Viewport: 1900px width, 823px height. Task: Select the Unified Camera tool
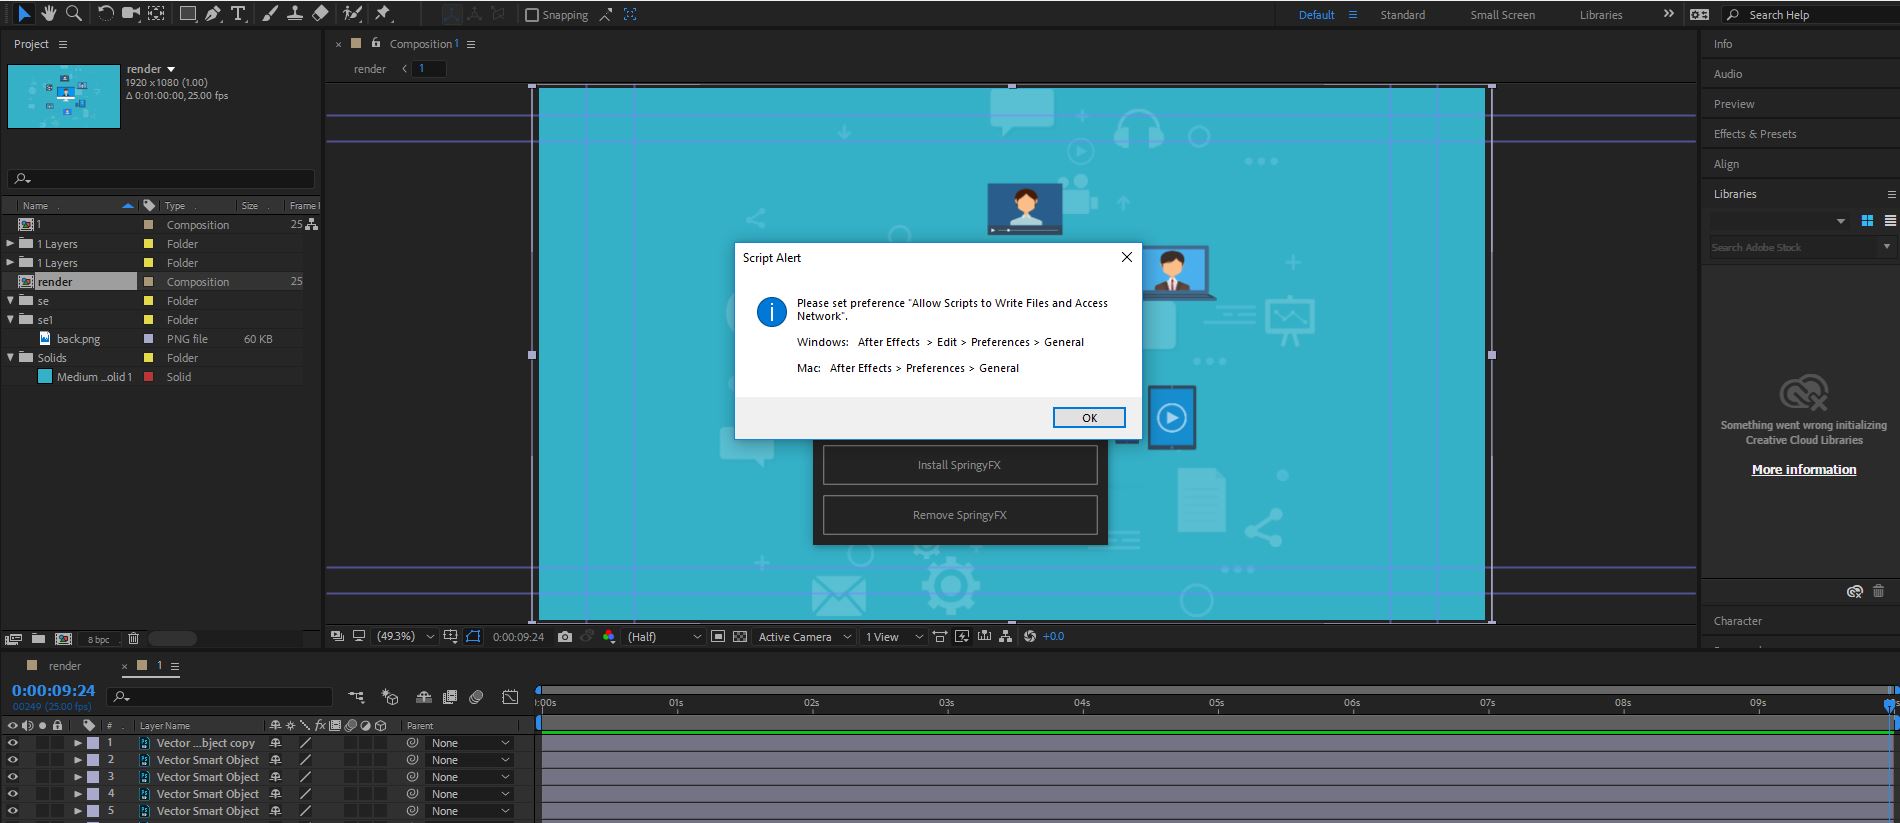[x=130, y=14]
